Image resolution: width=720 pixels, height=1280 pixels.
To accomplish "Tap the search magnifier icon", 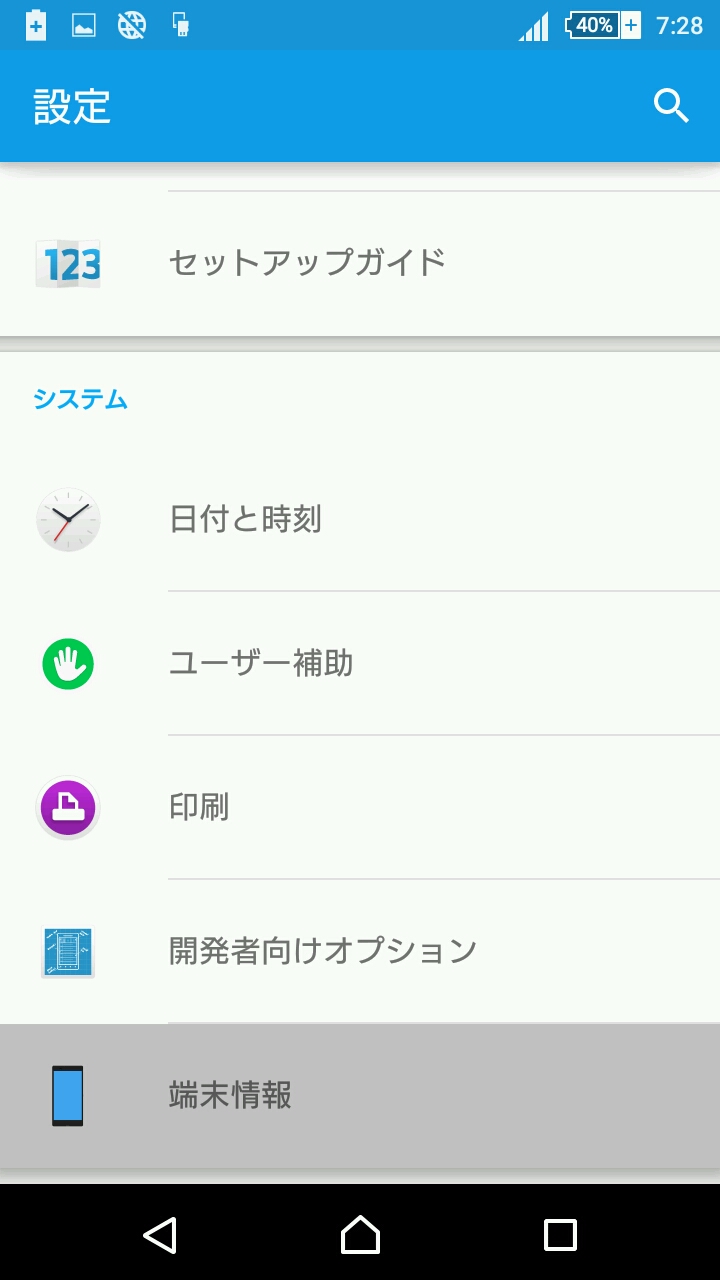I will pyautogui.click(x=671, y=105).
